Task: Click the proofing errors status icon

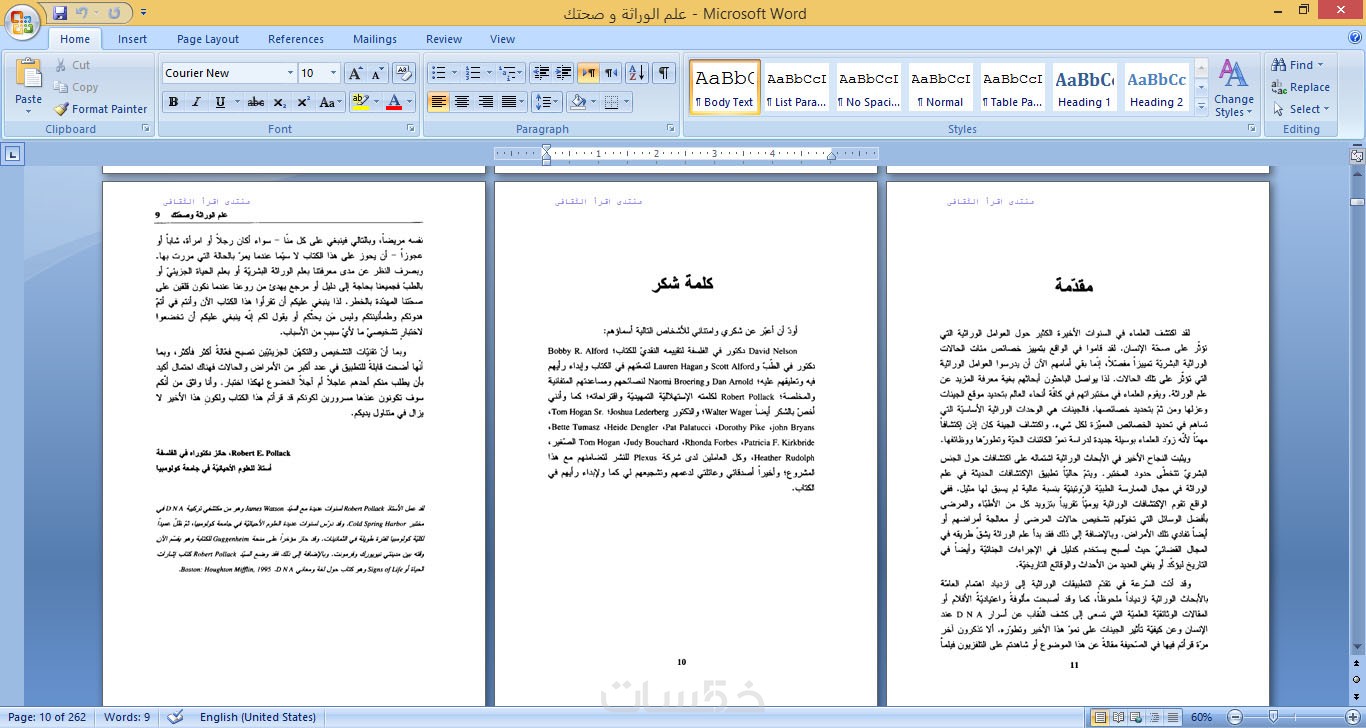Action: point(176,717)
